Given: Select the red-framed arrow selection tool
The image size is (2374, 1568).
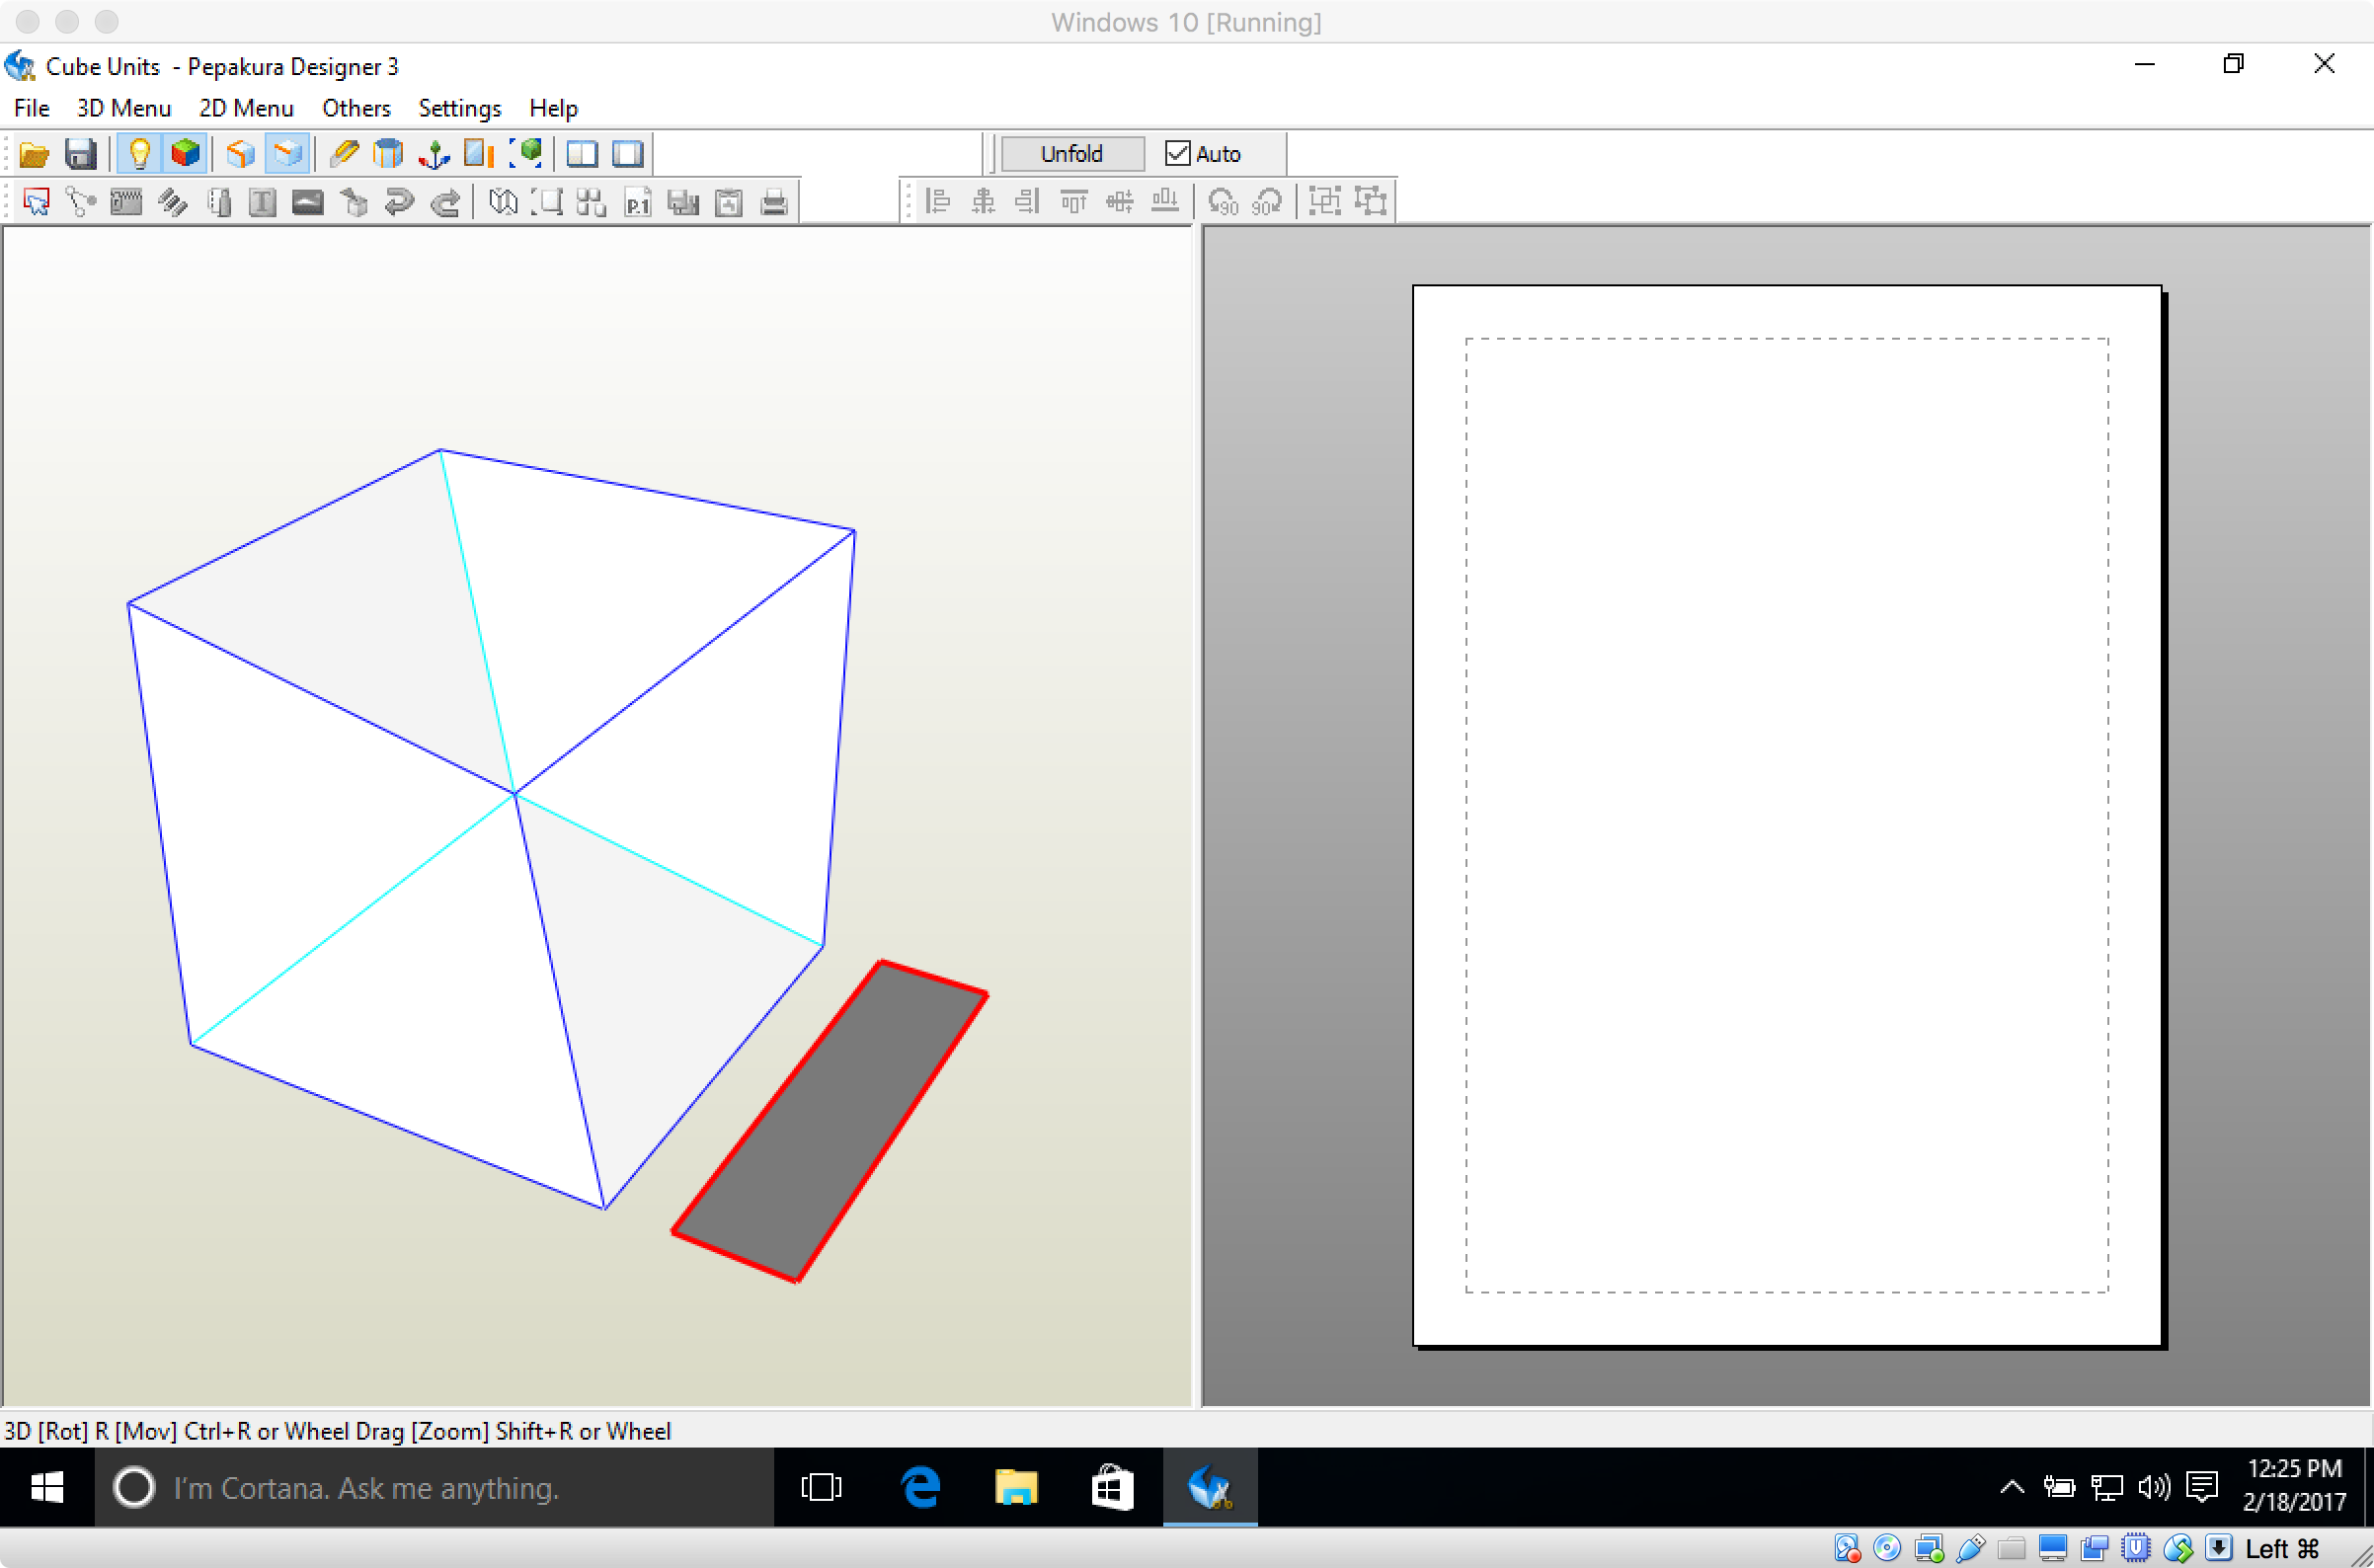Looking at the screenshot, I should (37, 203).
